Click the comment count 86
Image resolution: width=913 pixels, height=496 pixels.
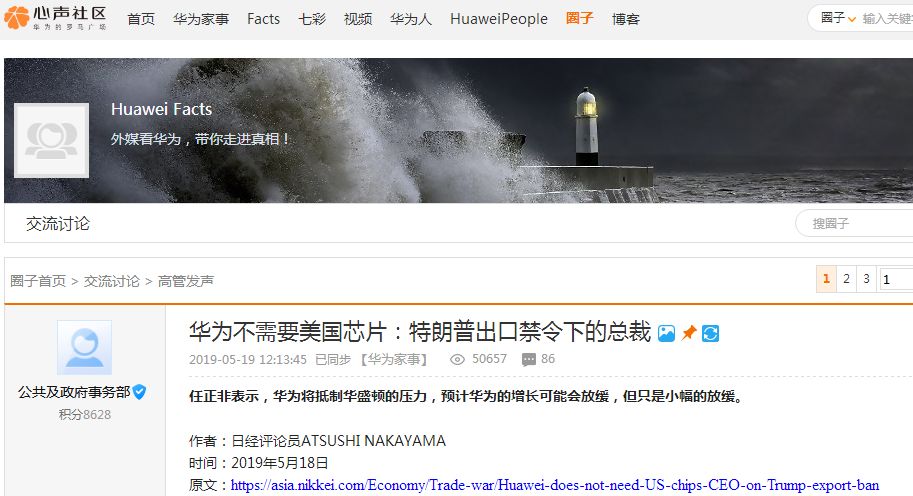click(x=548, y=359)
